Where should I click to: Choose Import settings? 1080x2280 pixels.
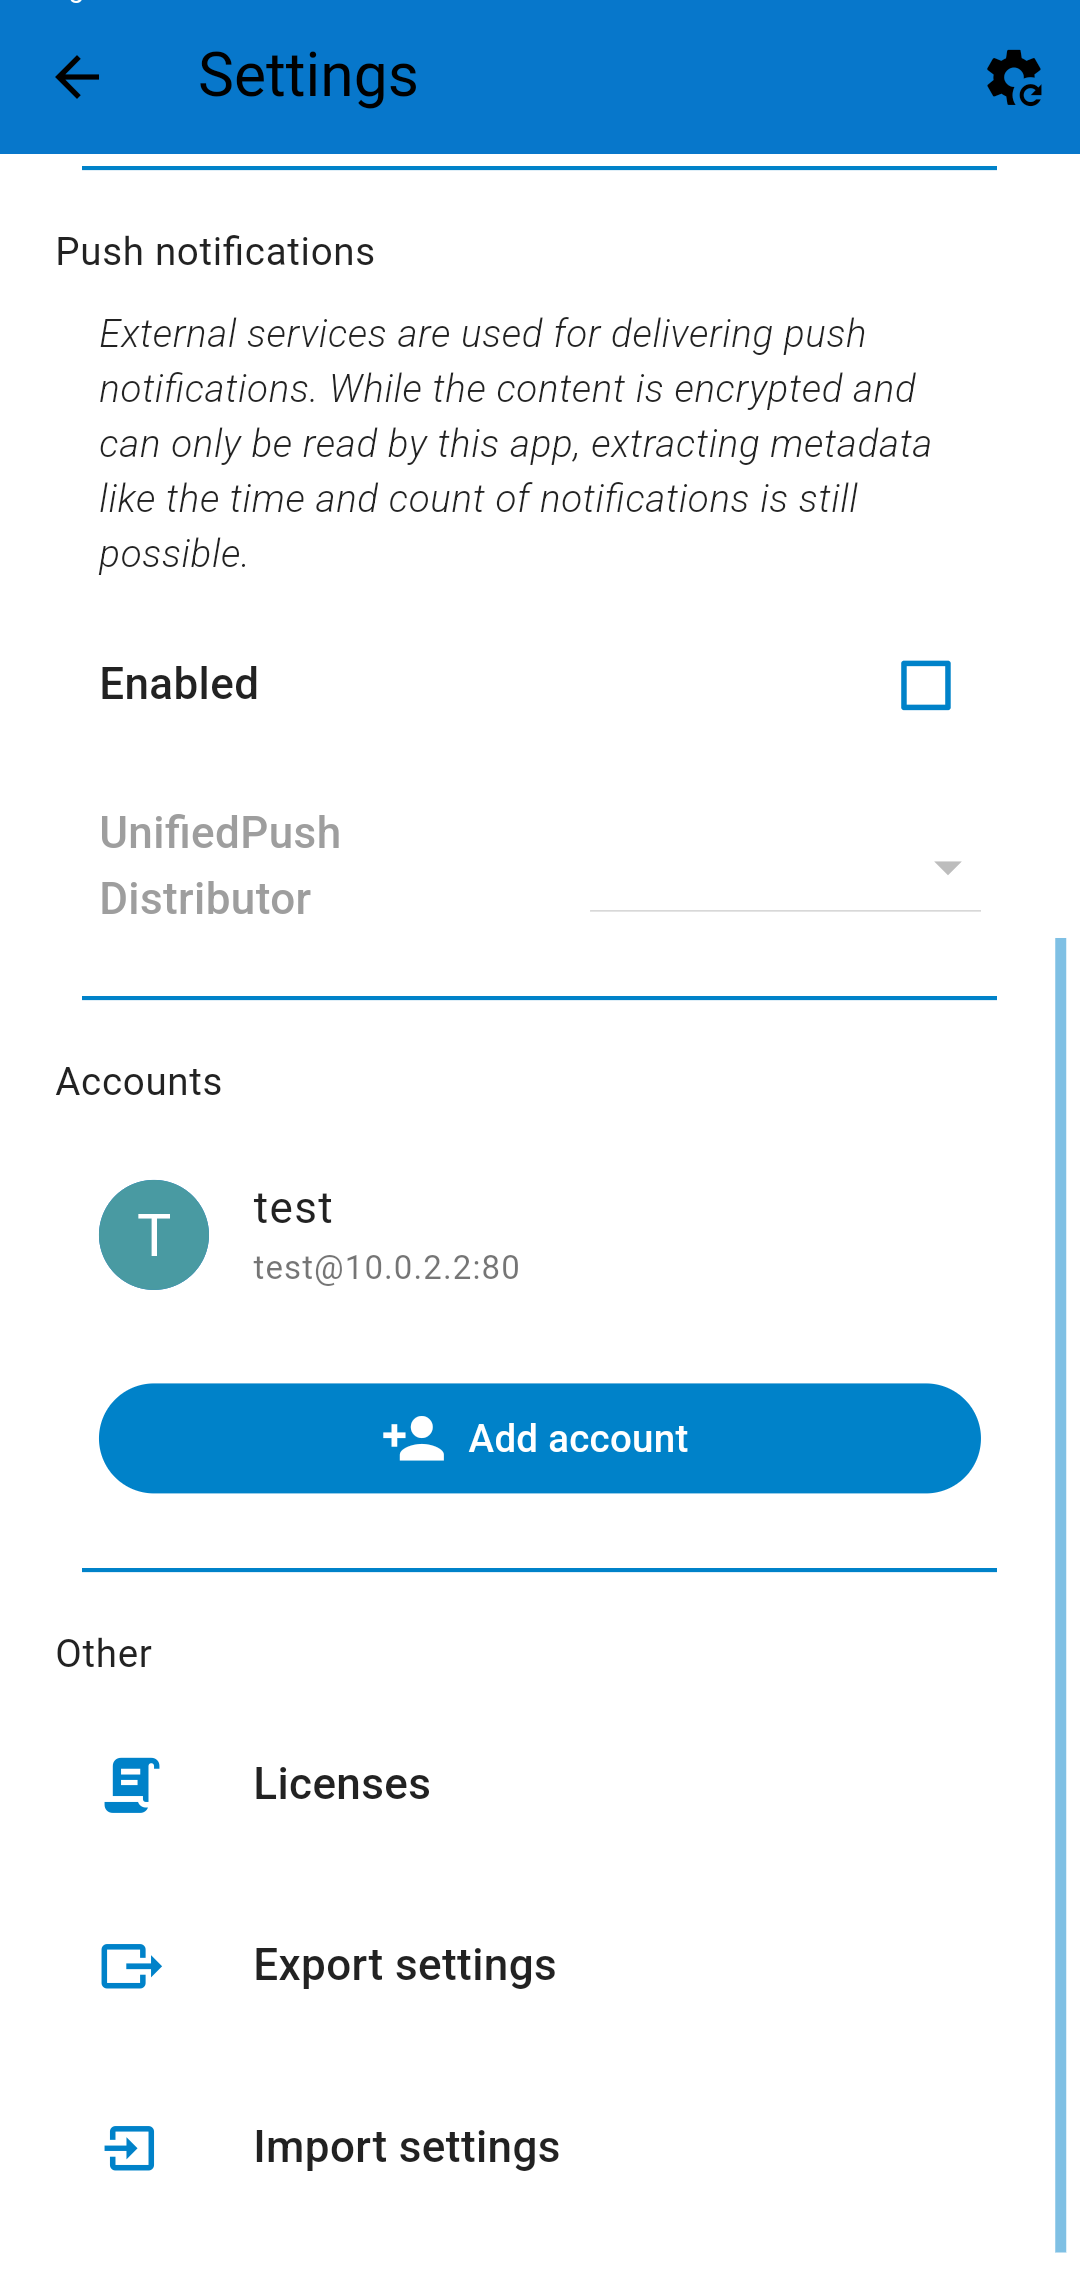(x=540, y=2148)
